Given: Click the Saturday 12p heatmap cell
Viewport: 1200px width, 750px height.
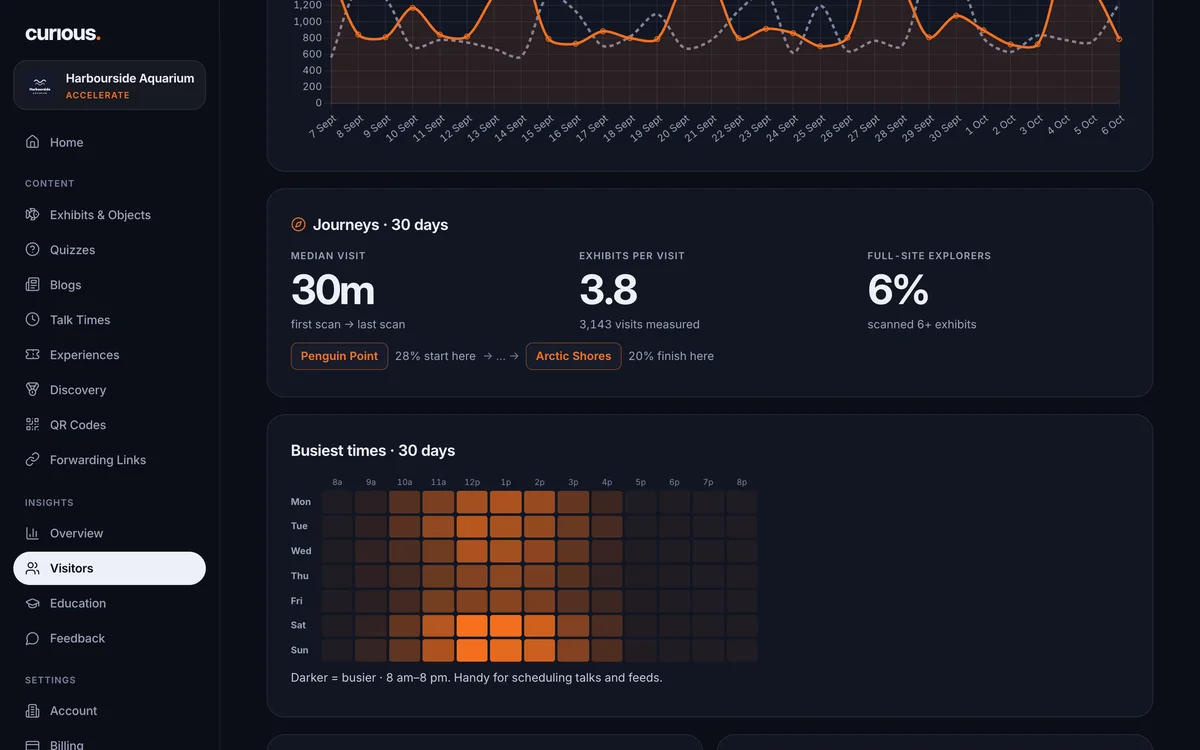Looking at the screenshot, I should (472, 626).
